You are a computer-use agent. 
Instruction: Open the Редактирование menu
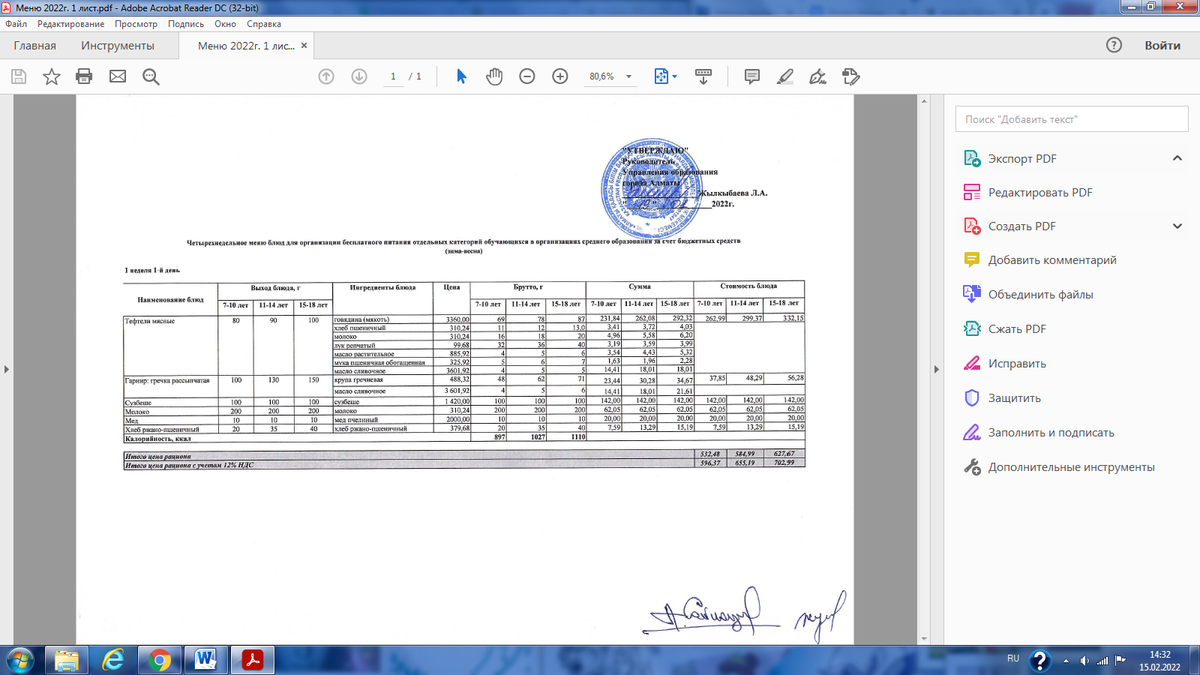(x=69, y=22)
